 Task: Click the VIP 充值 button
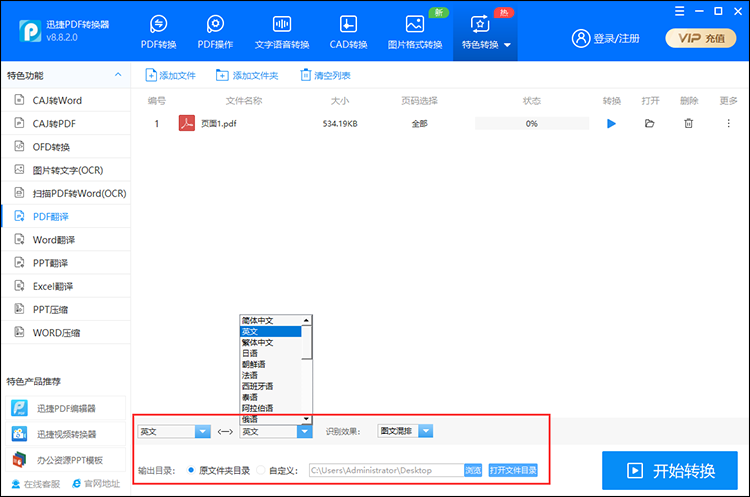701,38
